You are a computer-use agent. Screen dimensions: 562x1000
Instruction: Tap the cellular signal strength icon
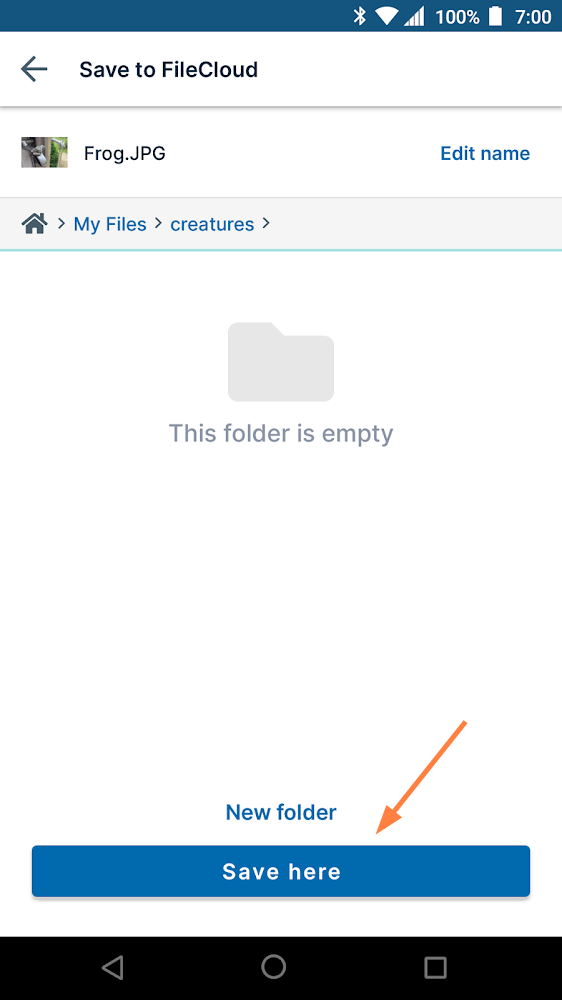click(x=414, y=17)
